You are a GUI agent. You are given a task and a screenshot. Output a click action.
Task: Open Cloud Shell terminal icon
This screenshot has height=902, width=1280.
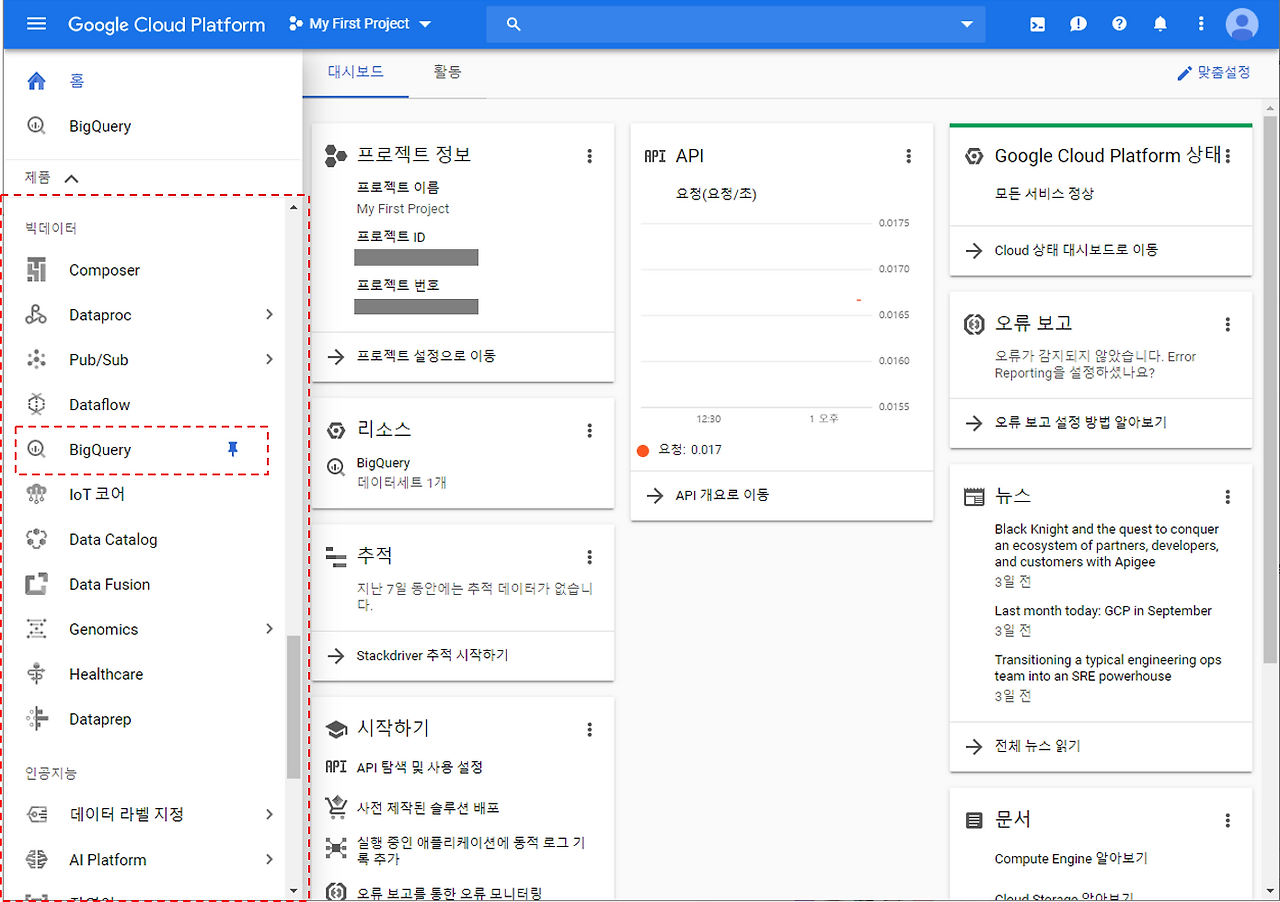pyautogui.click(x=1038, y=24)
